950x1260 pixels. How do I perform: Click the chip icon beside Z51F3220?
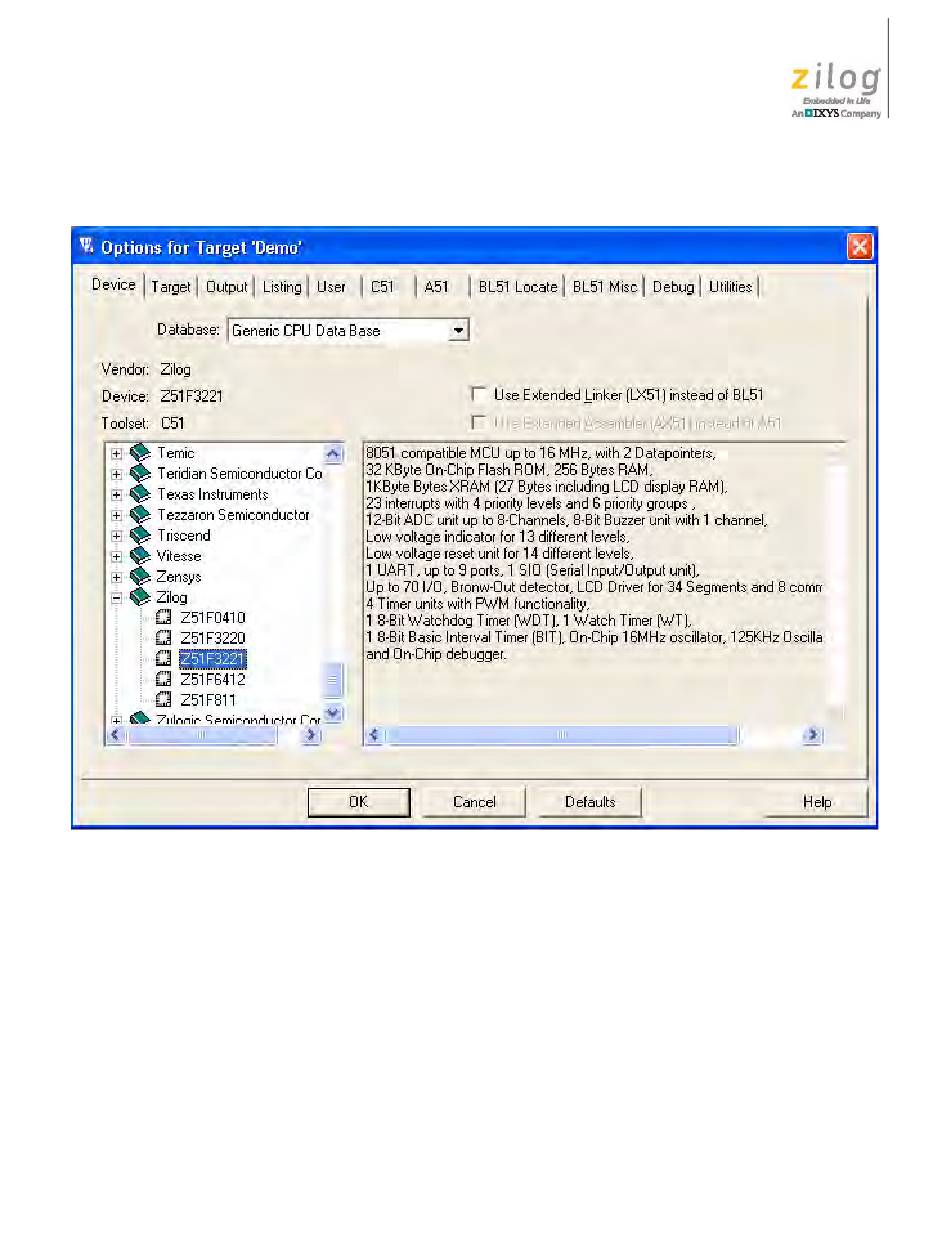pos(164,638)
